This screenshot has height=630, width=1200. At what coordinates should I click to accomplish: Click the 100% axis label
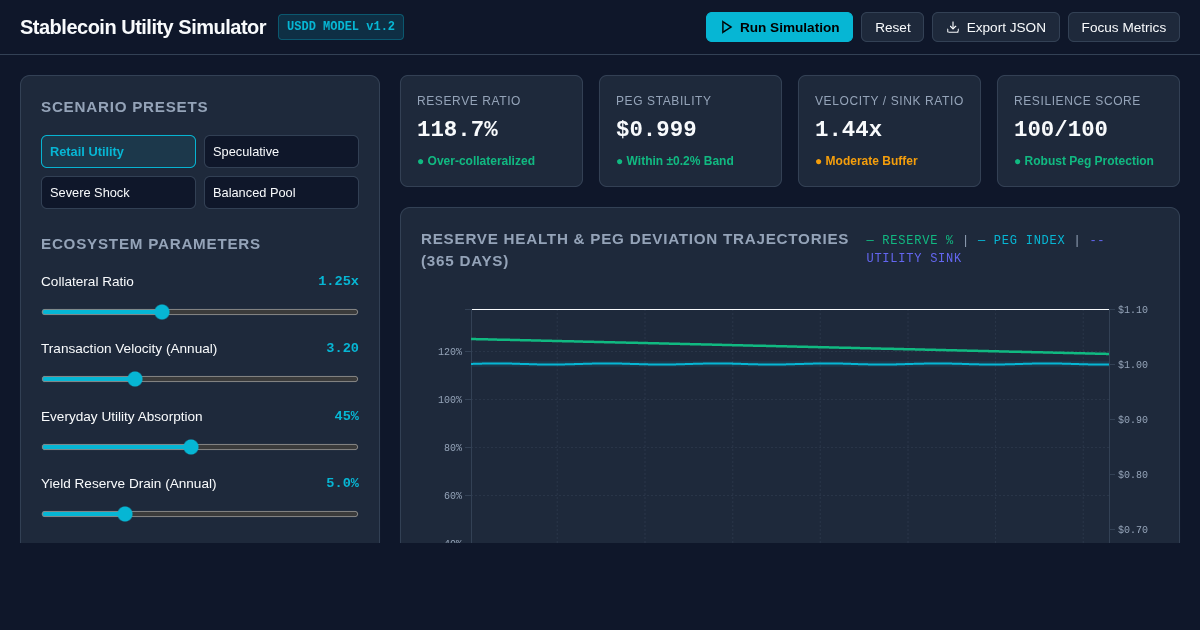click(450, 400)
